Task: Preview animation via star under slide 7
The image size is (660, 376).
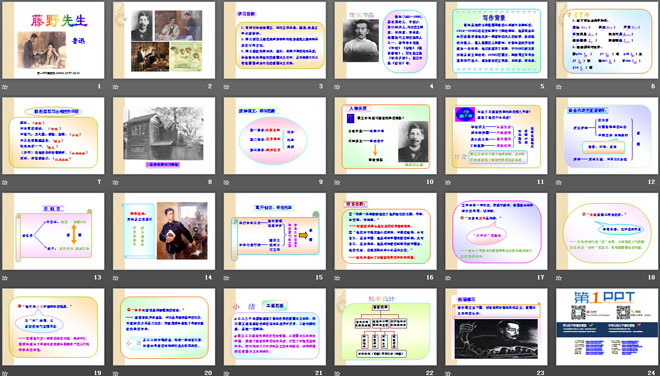Action: [x=5, y=183]
